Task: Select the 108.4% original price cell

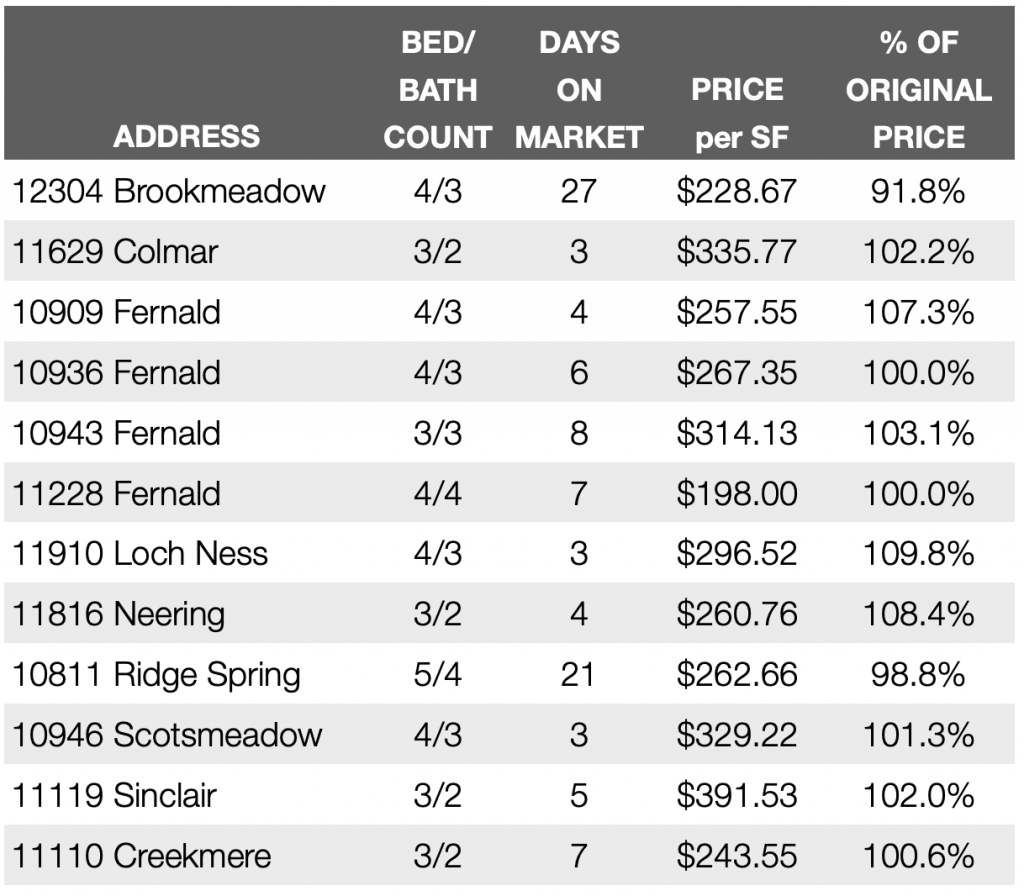Action: pyautogui.click(x=919, y=615)
